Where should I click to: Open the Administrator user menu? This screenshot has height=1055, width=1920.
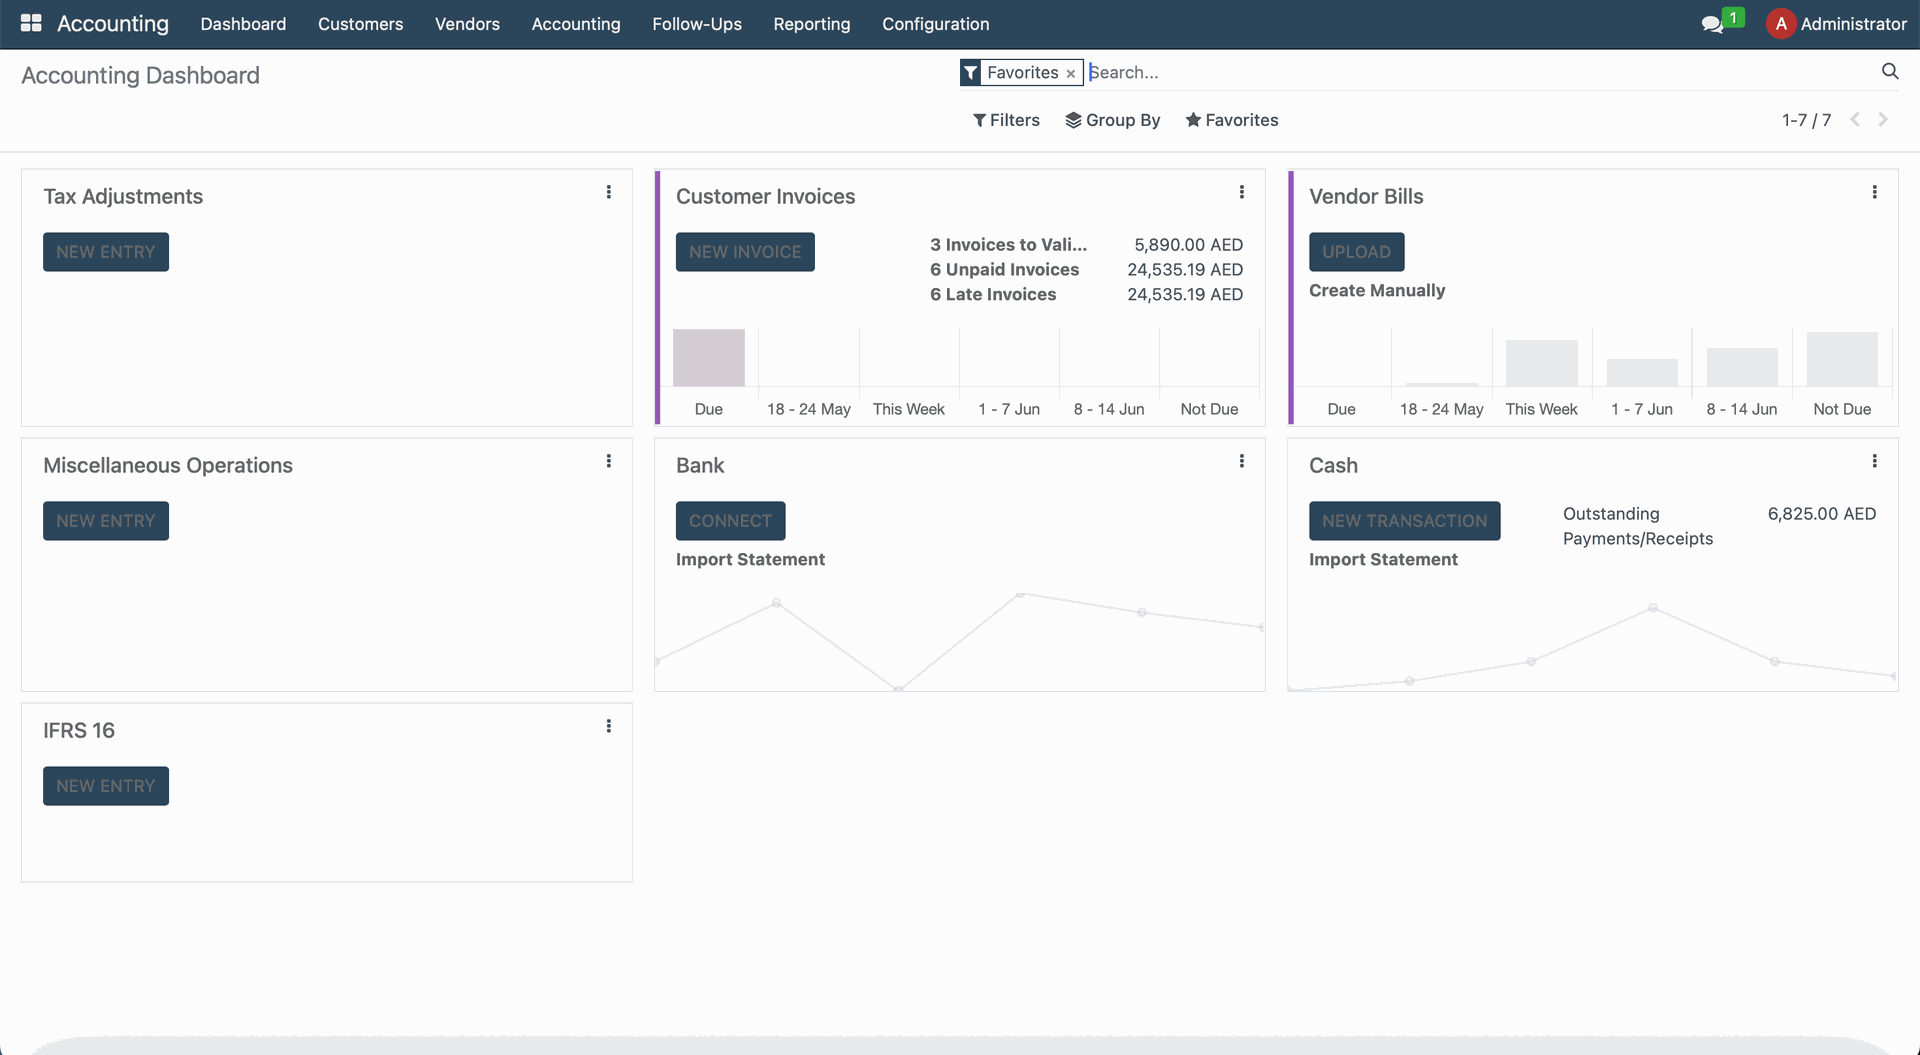pos(1838,24)
